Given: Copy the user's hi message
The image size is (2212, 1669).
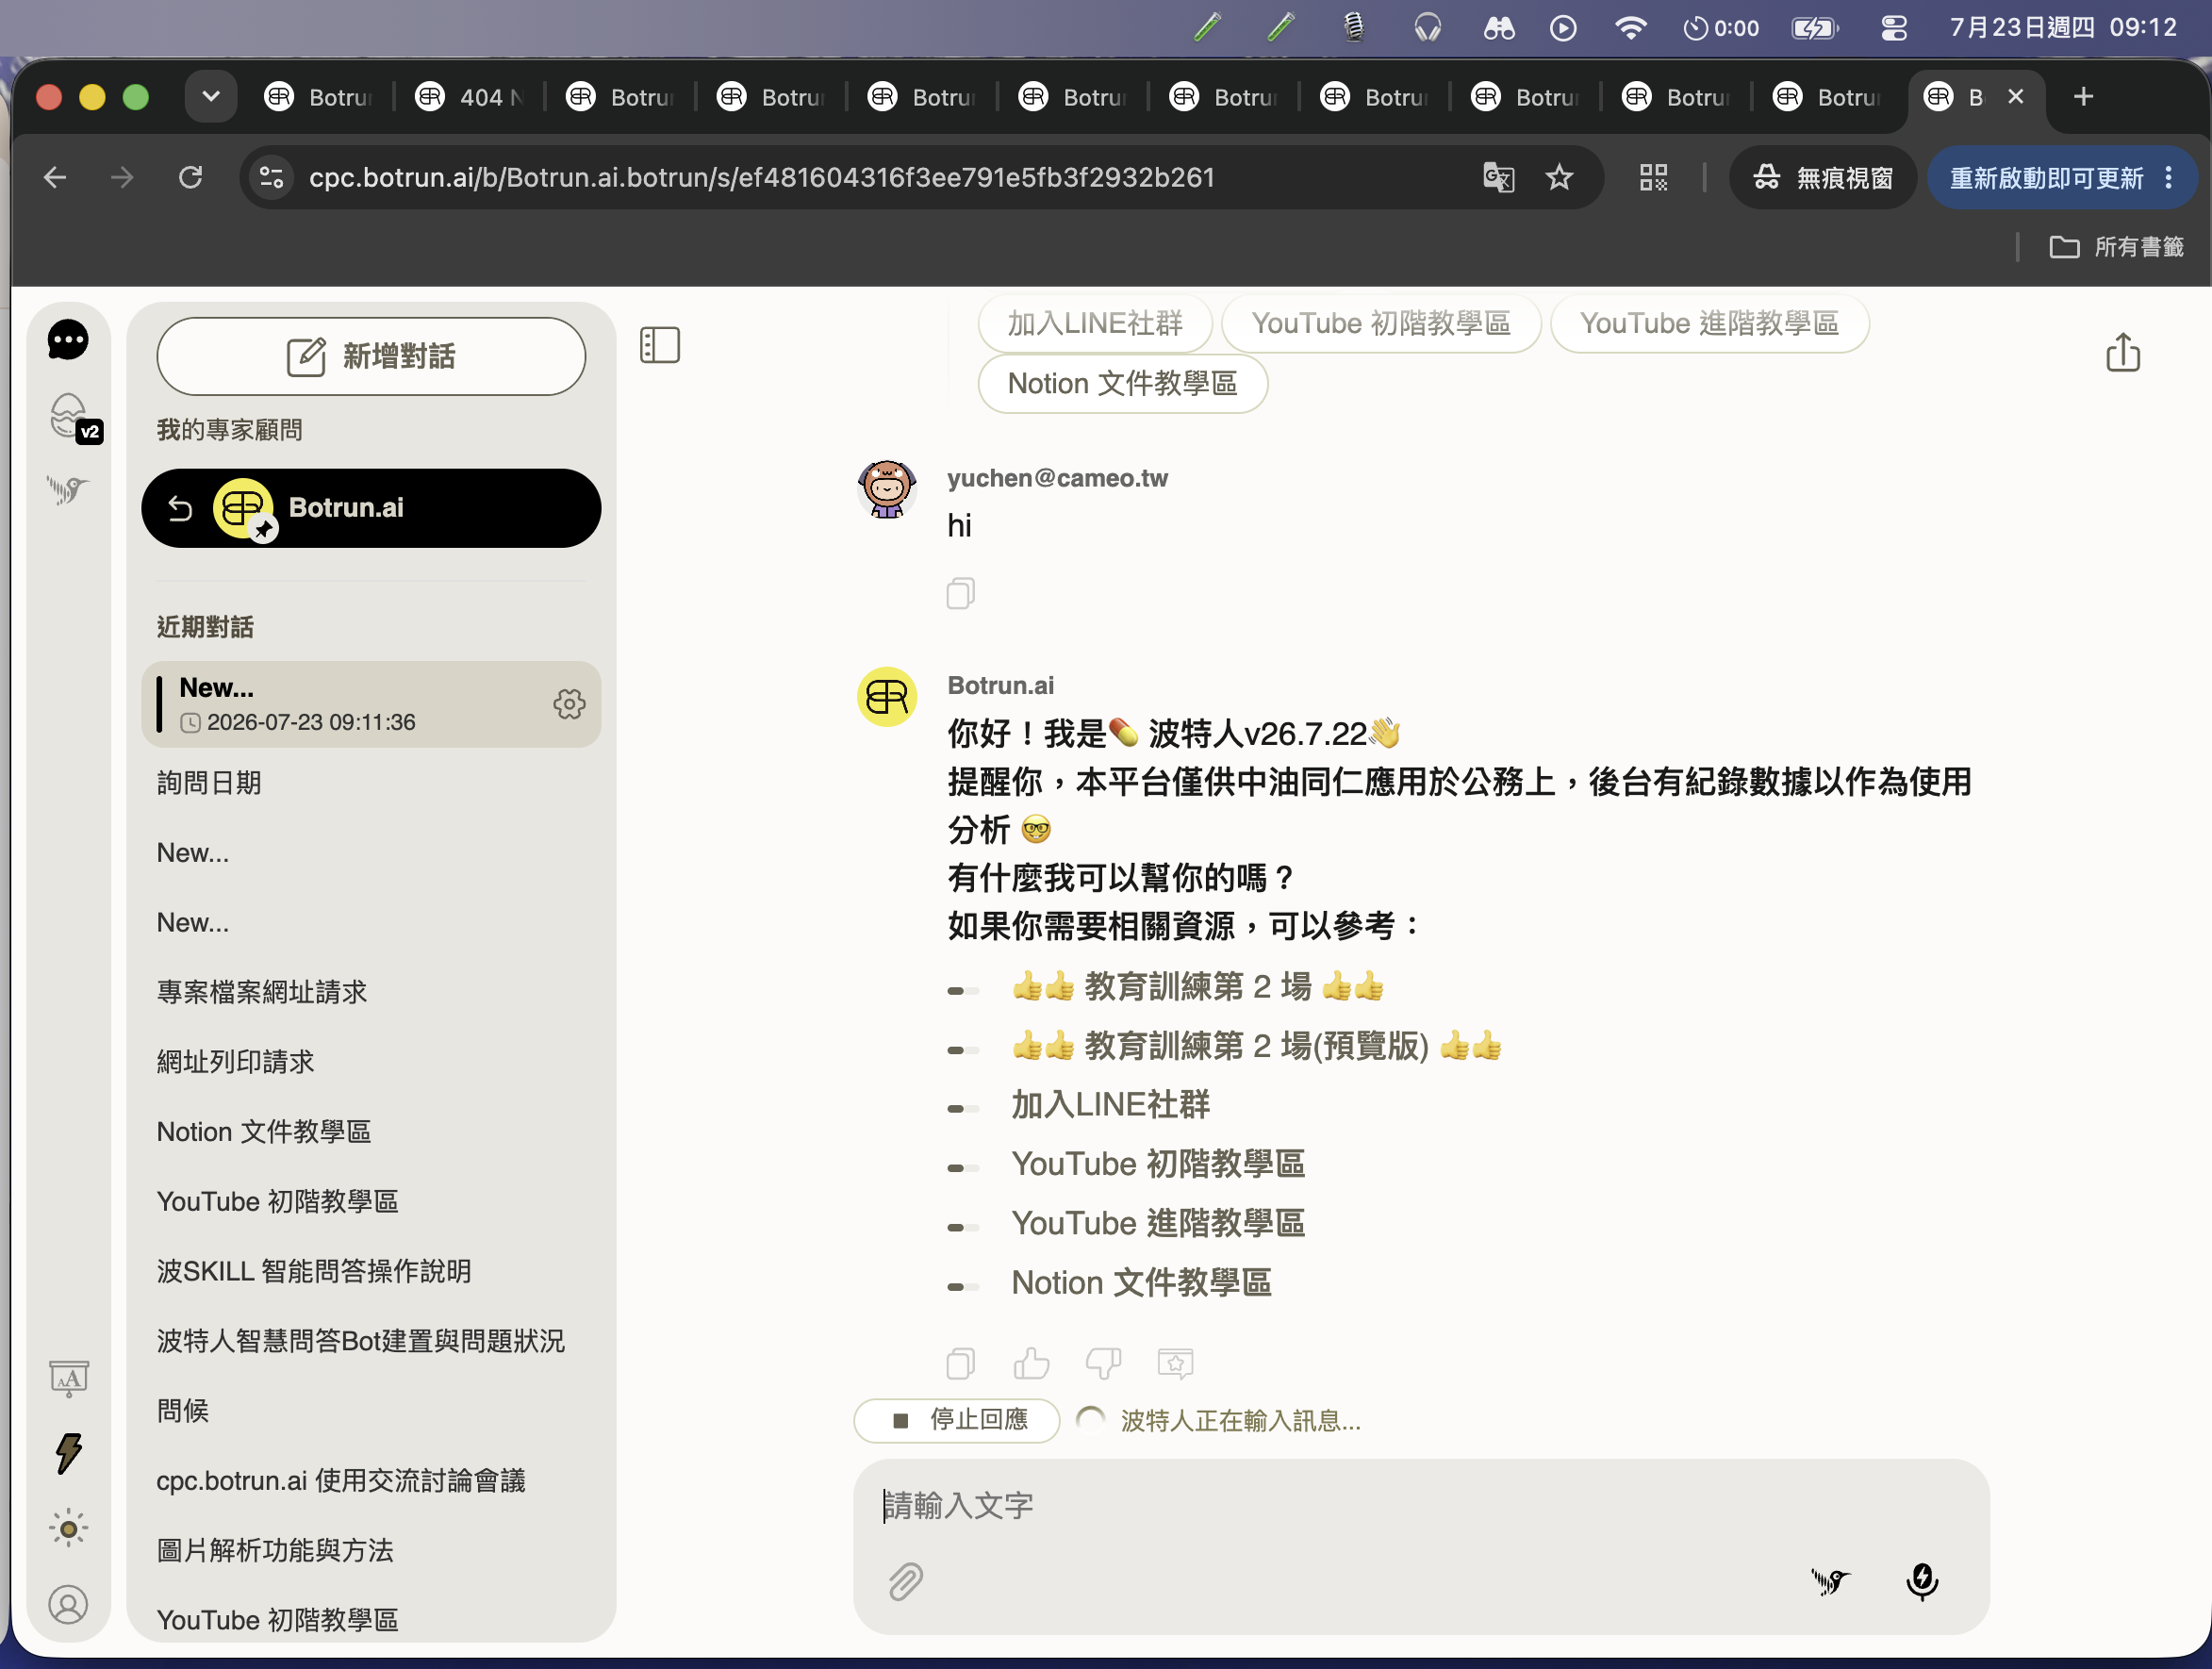Looking at the screenshot, I should (960, 593).
